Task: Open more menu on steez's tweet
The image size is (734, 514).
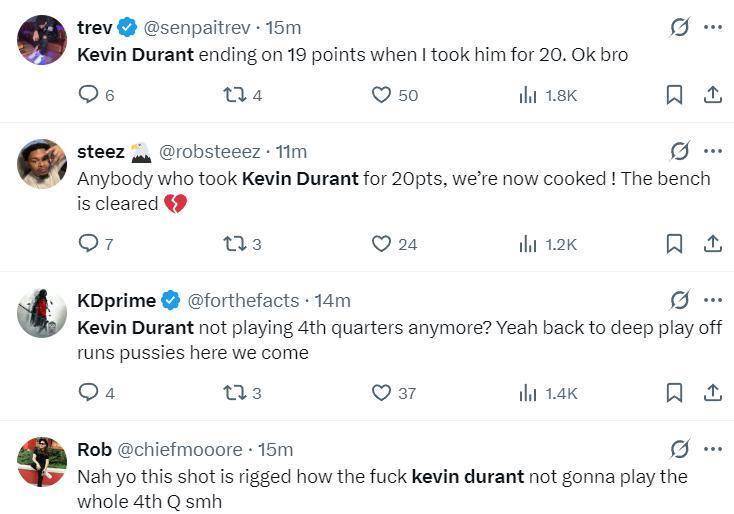Action: point(712,152)
